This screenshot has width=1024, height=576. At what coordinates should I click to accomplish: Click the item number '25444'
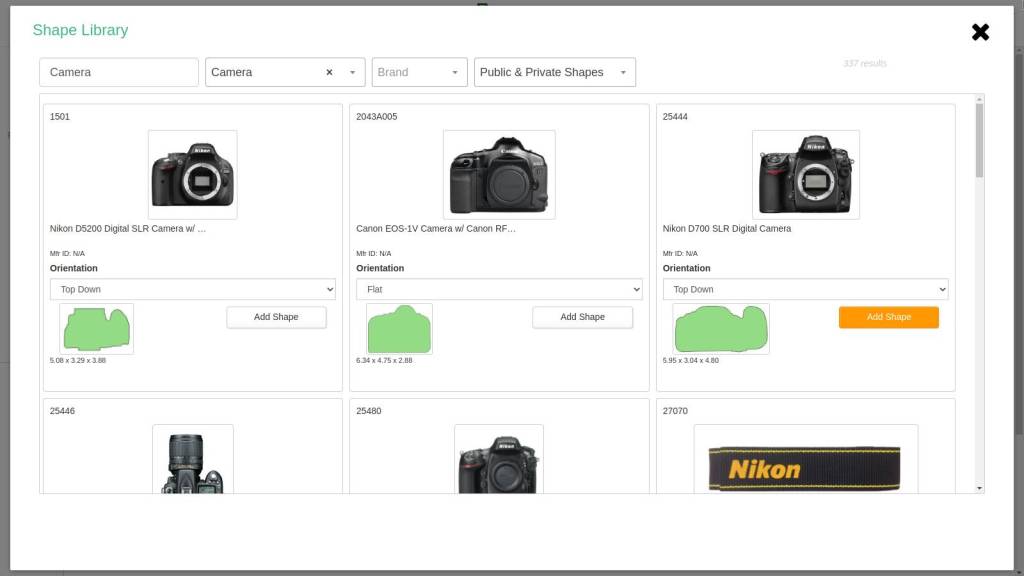point(675,117)
